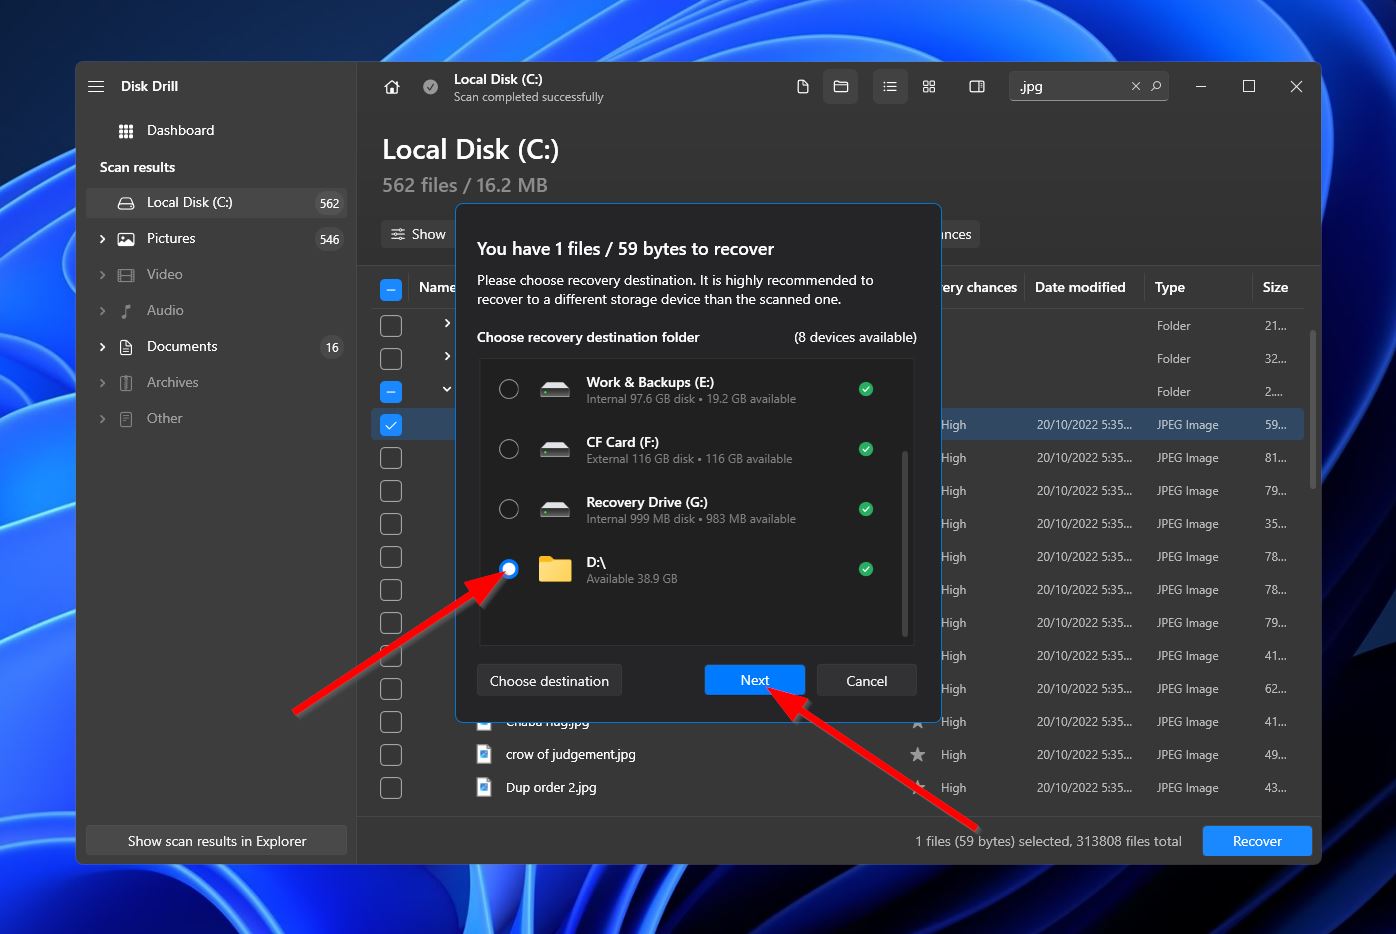
Task: Click the home icon in the toolbar
Action: pos(391,87)
